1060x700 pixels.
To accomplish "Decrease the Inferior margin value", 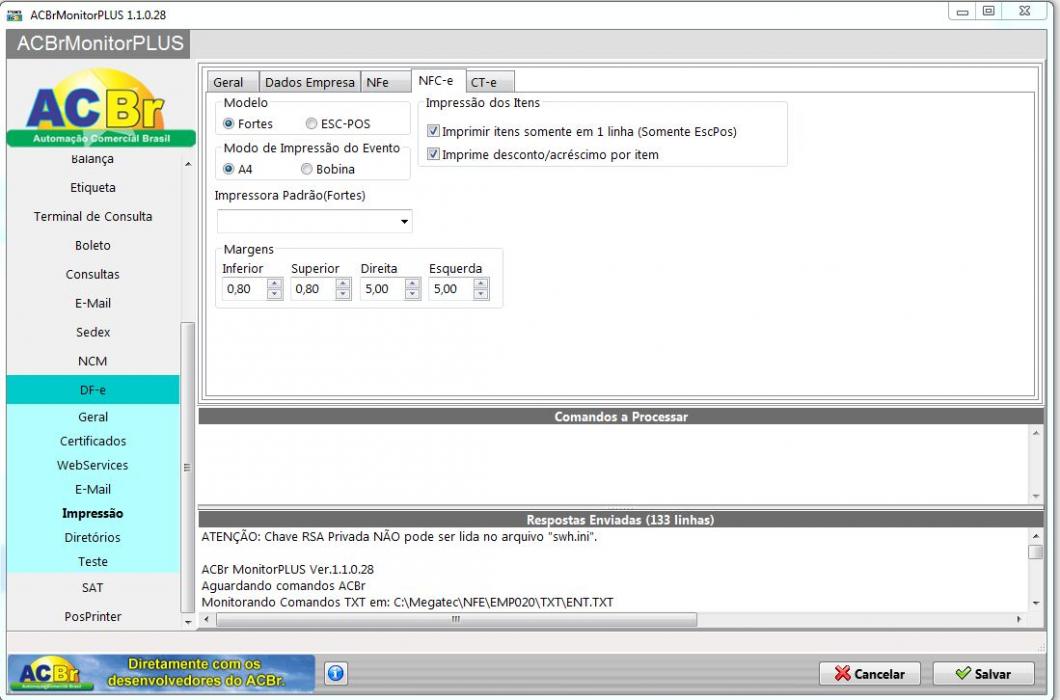I will (x=274, y=294).
